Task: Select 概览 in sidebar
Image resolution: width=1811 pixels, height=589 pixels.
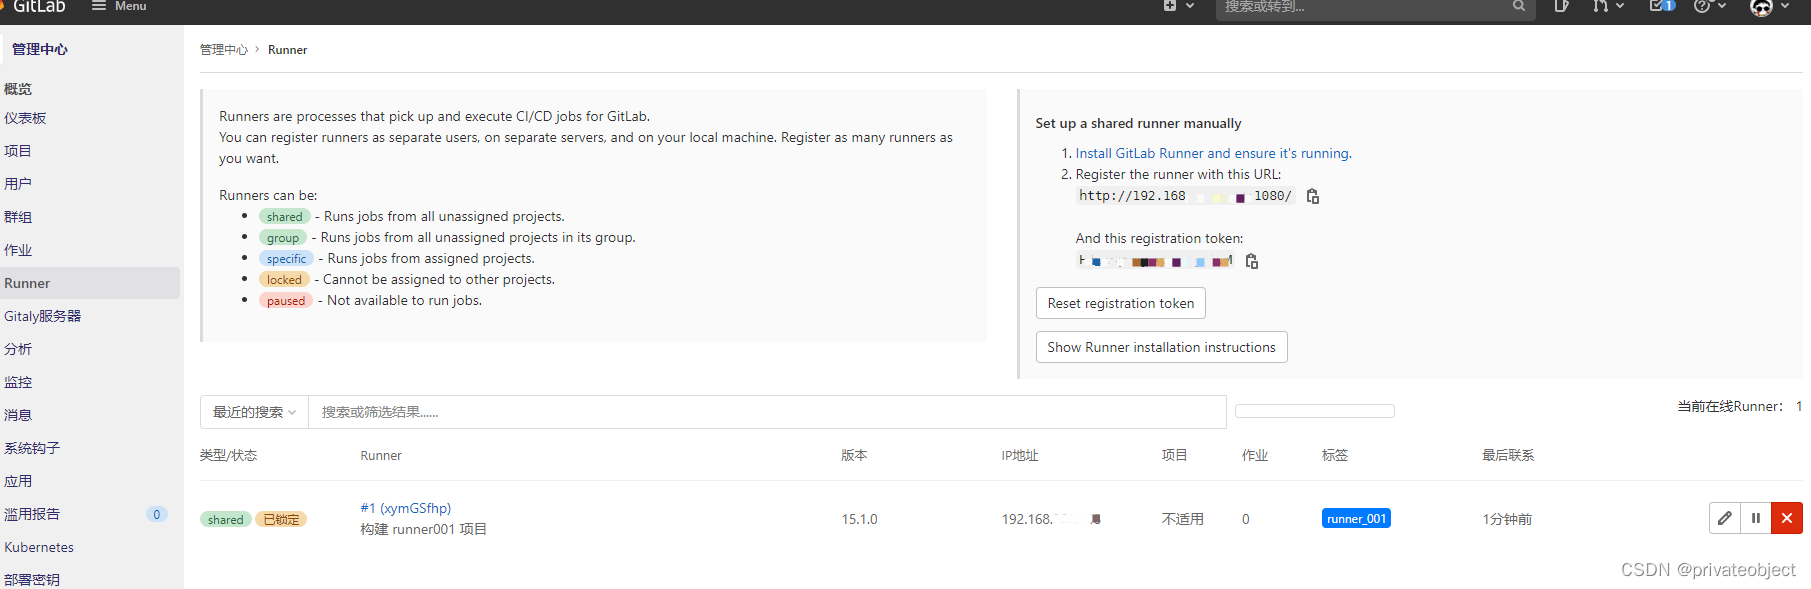Action: coord(18,89)
